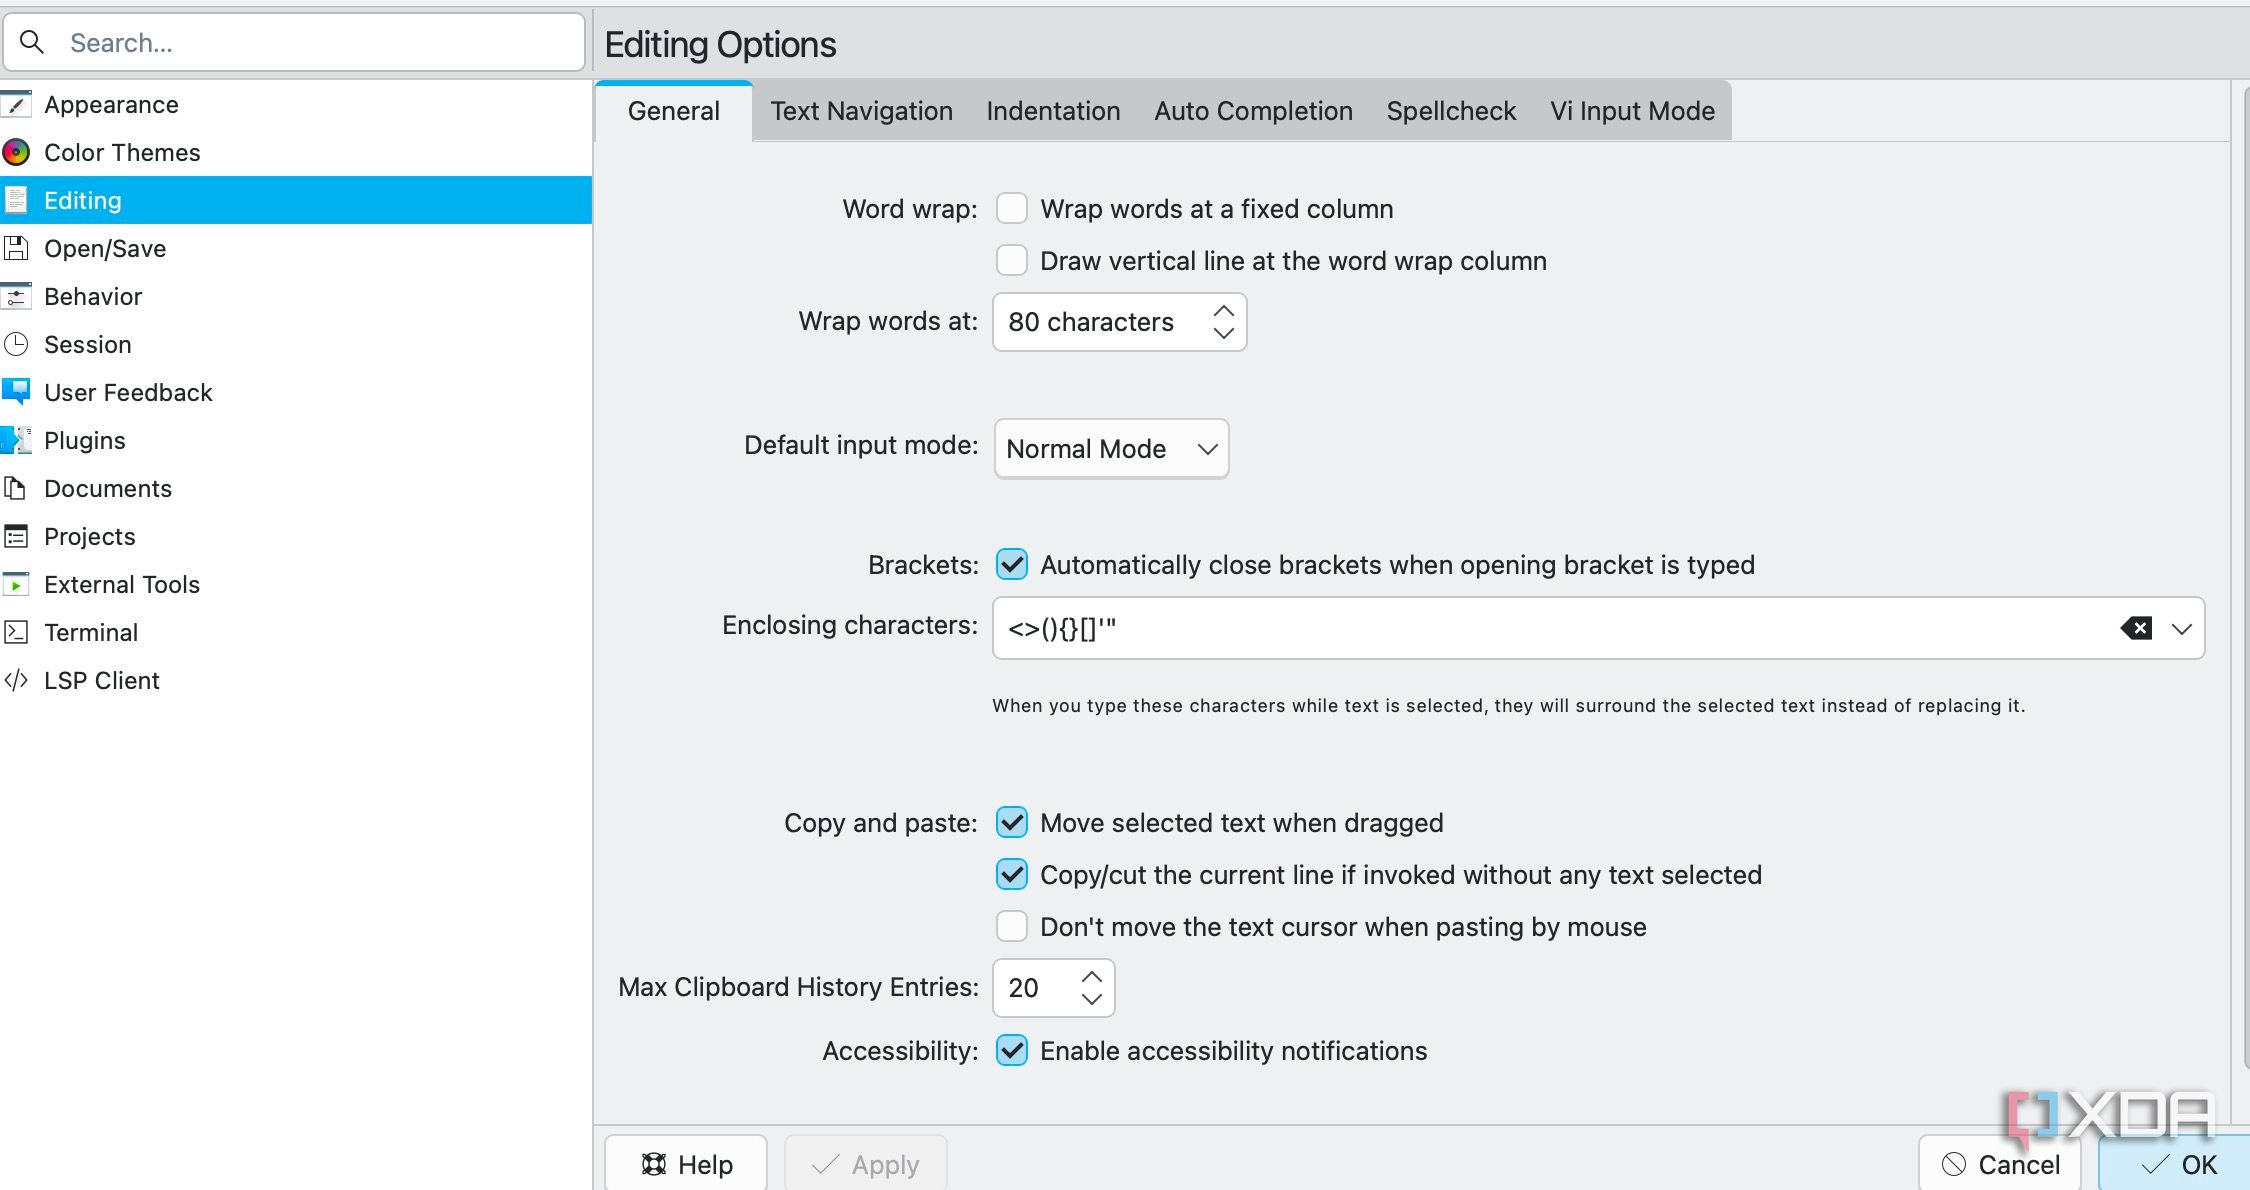Viewport: 2250px width, 1190px height.
Task: Click the Projects list icon
Action: (x=16, y=536)
